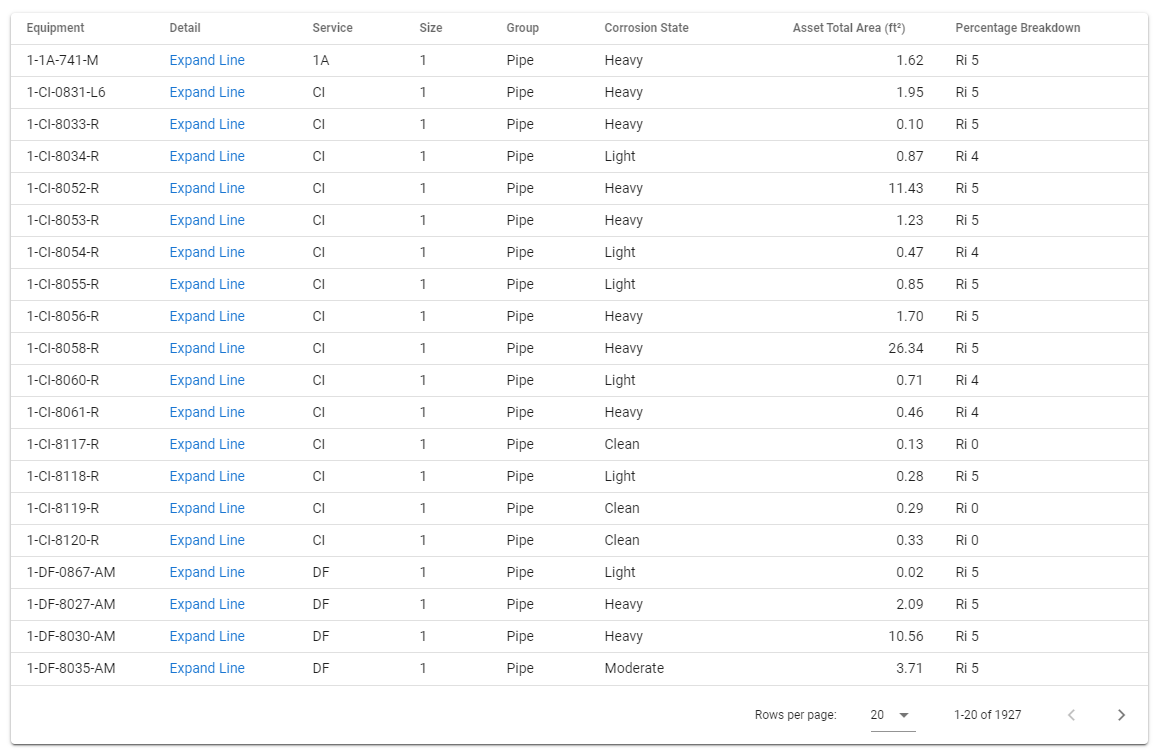Screen dimensions: 1155x752
Task: Expand Line for equipment 1-CI-8117-R
Action: [207, 444]
